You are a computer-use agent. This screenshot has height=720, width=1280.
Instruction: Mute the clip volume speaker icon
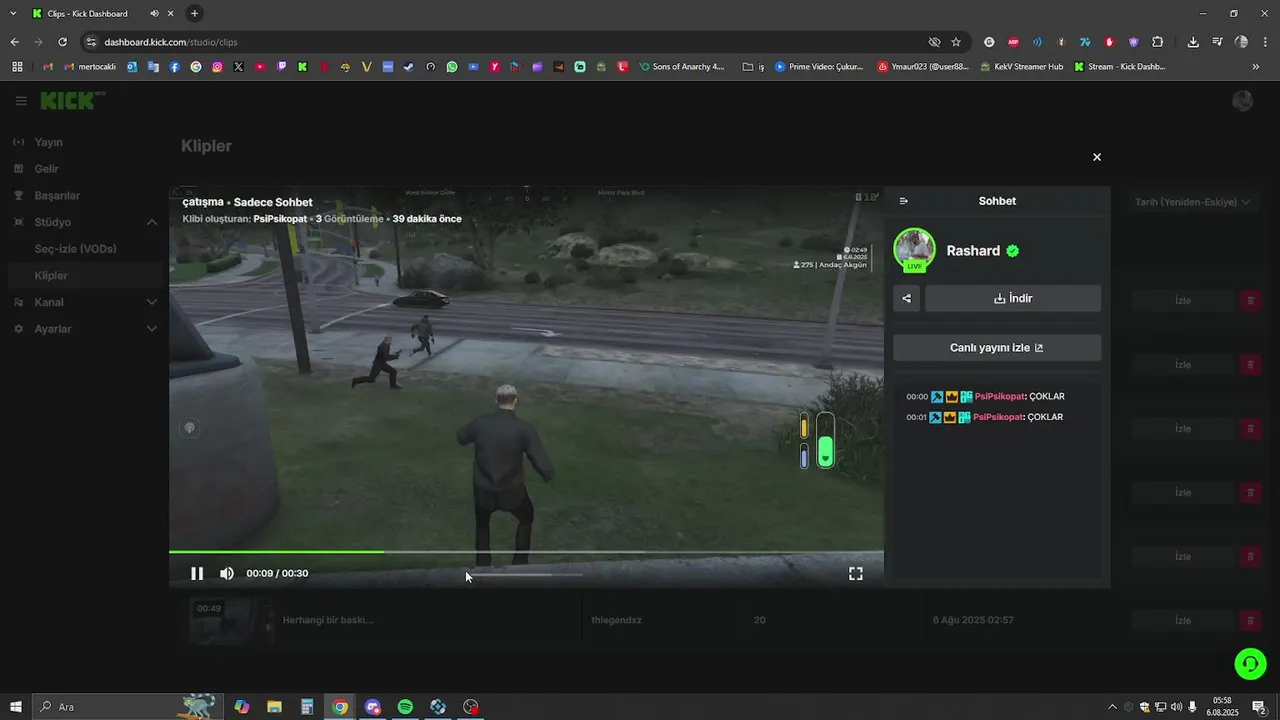point(227,573)
